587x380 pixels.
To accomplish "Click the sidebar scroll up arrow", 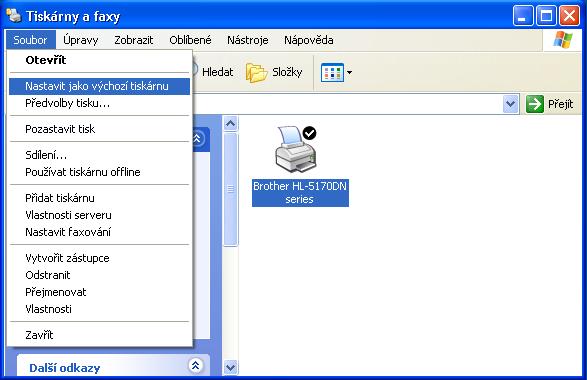I will coord(231,123).
